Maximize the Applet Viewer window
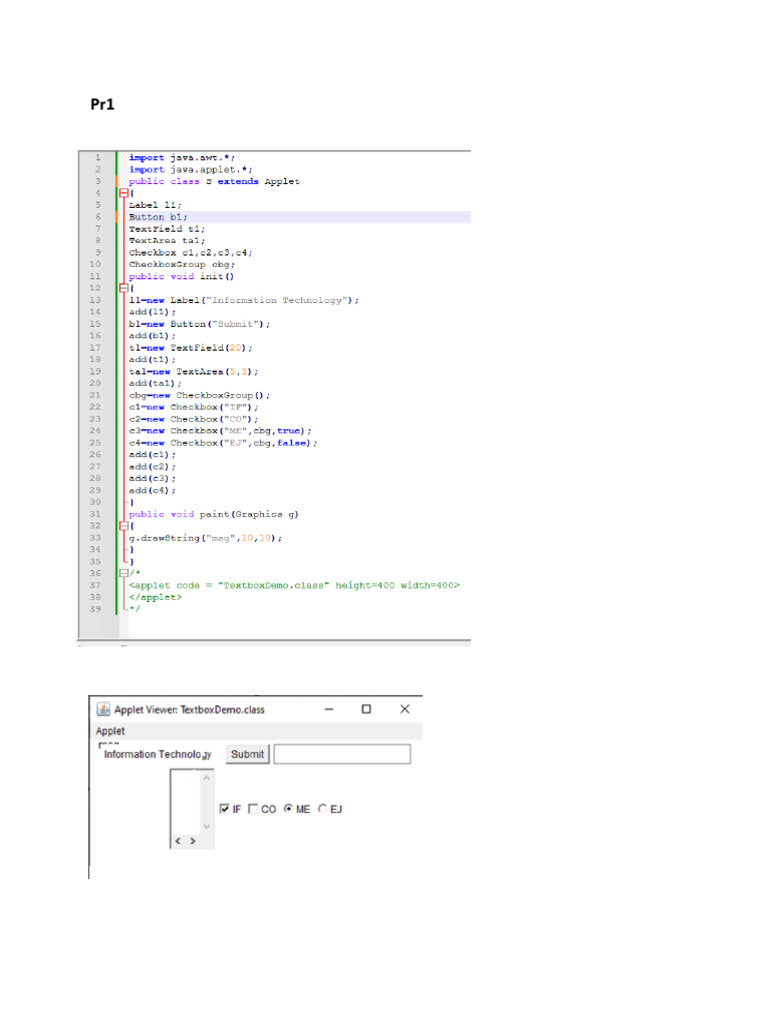768x1024 pixels. point(366,709)
